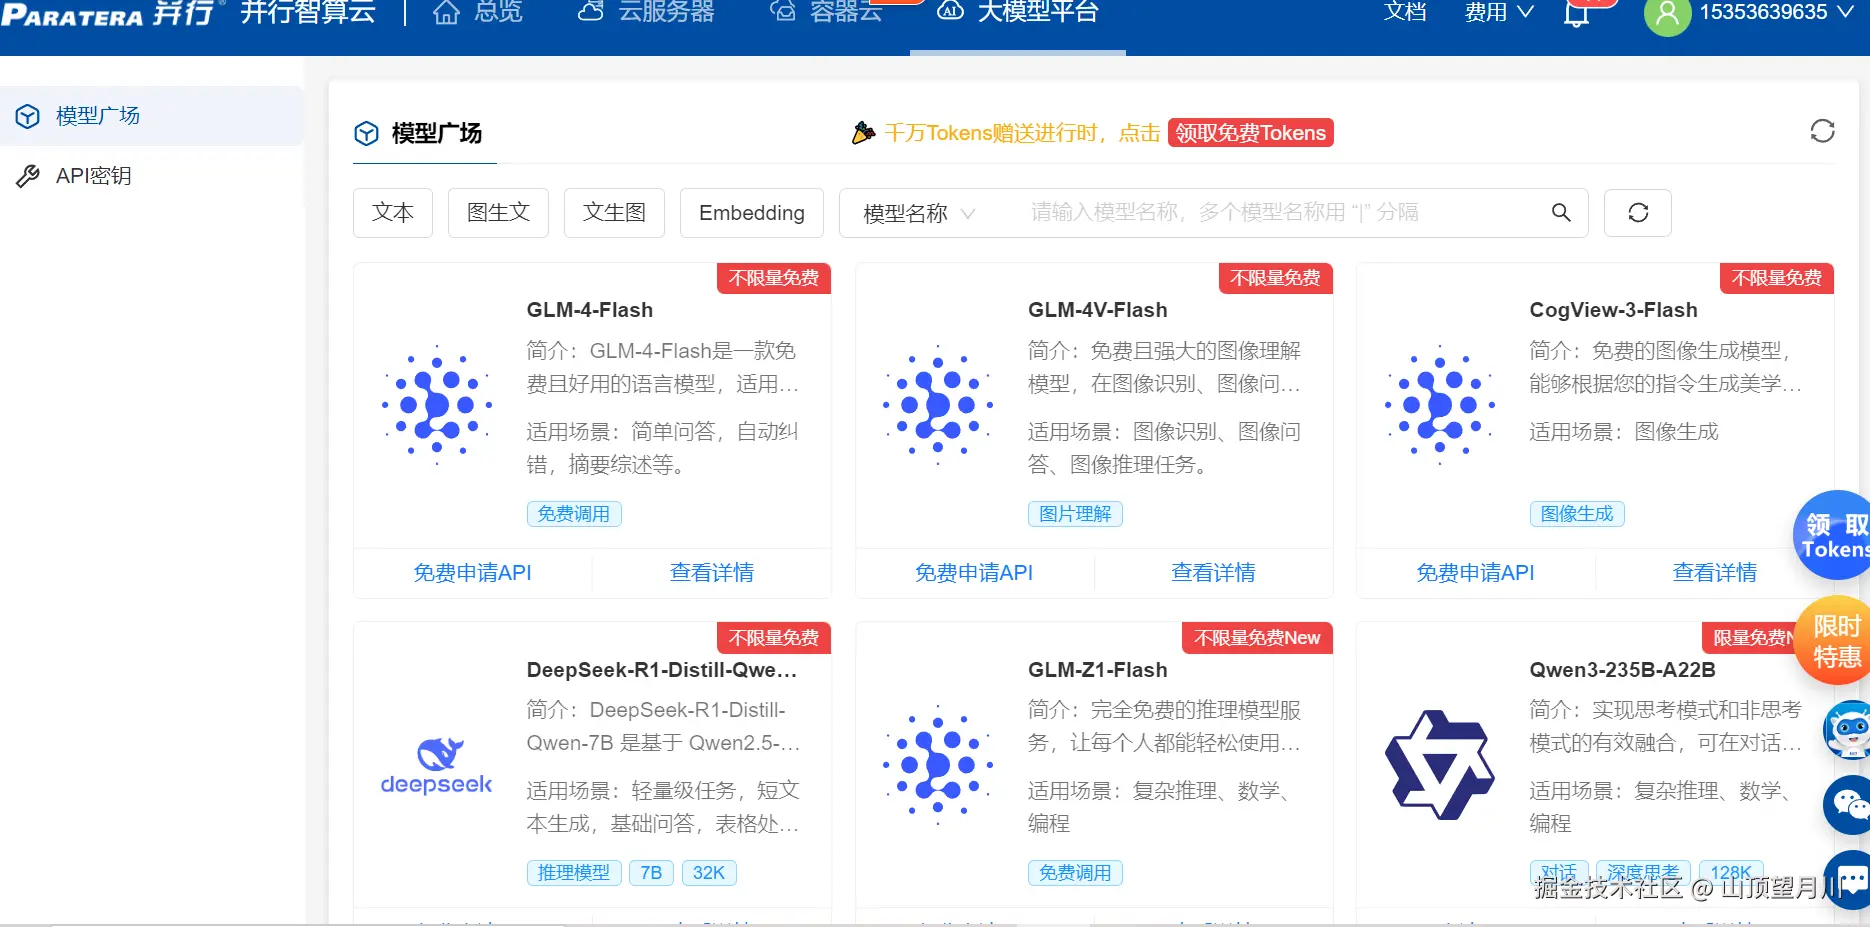The width and height of the screenshot is (1870, 927).
Task: Filter models by 图生文
Action: coord(498,213)
